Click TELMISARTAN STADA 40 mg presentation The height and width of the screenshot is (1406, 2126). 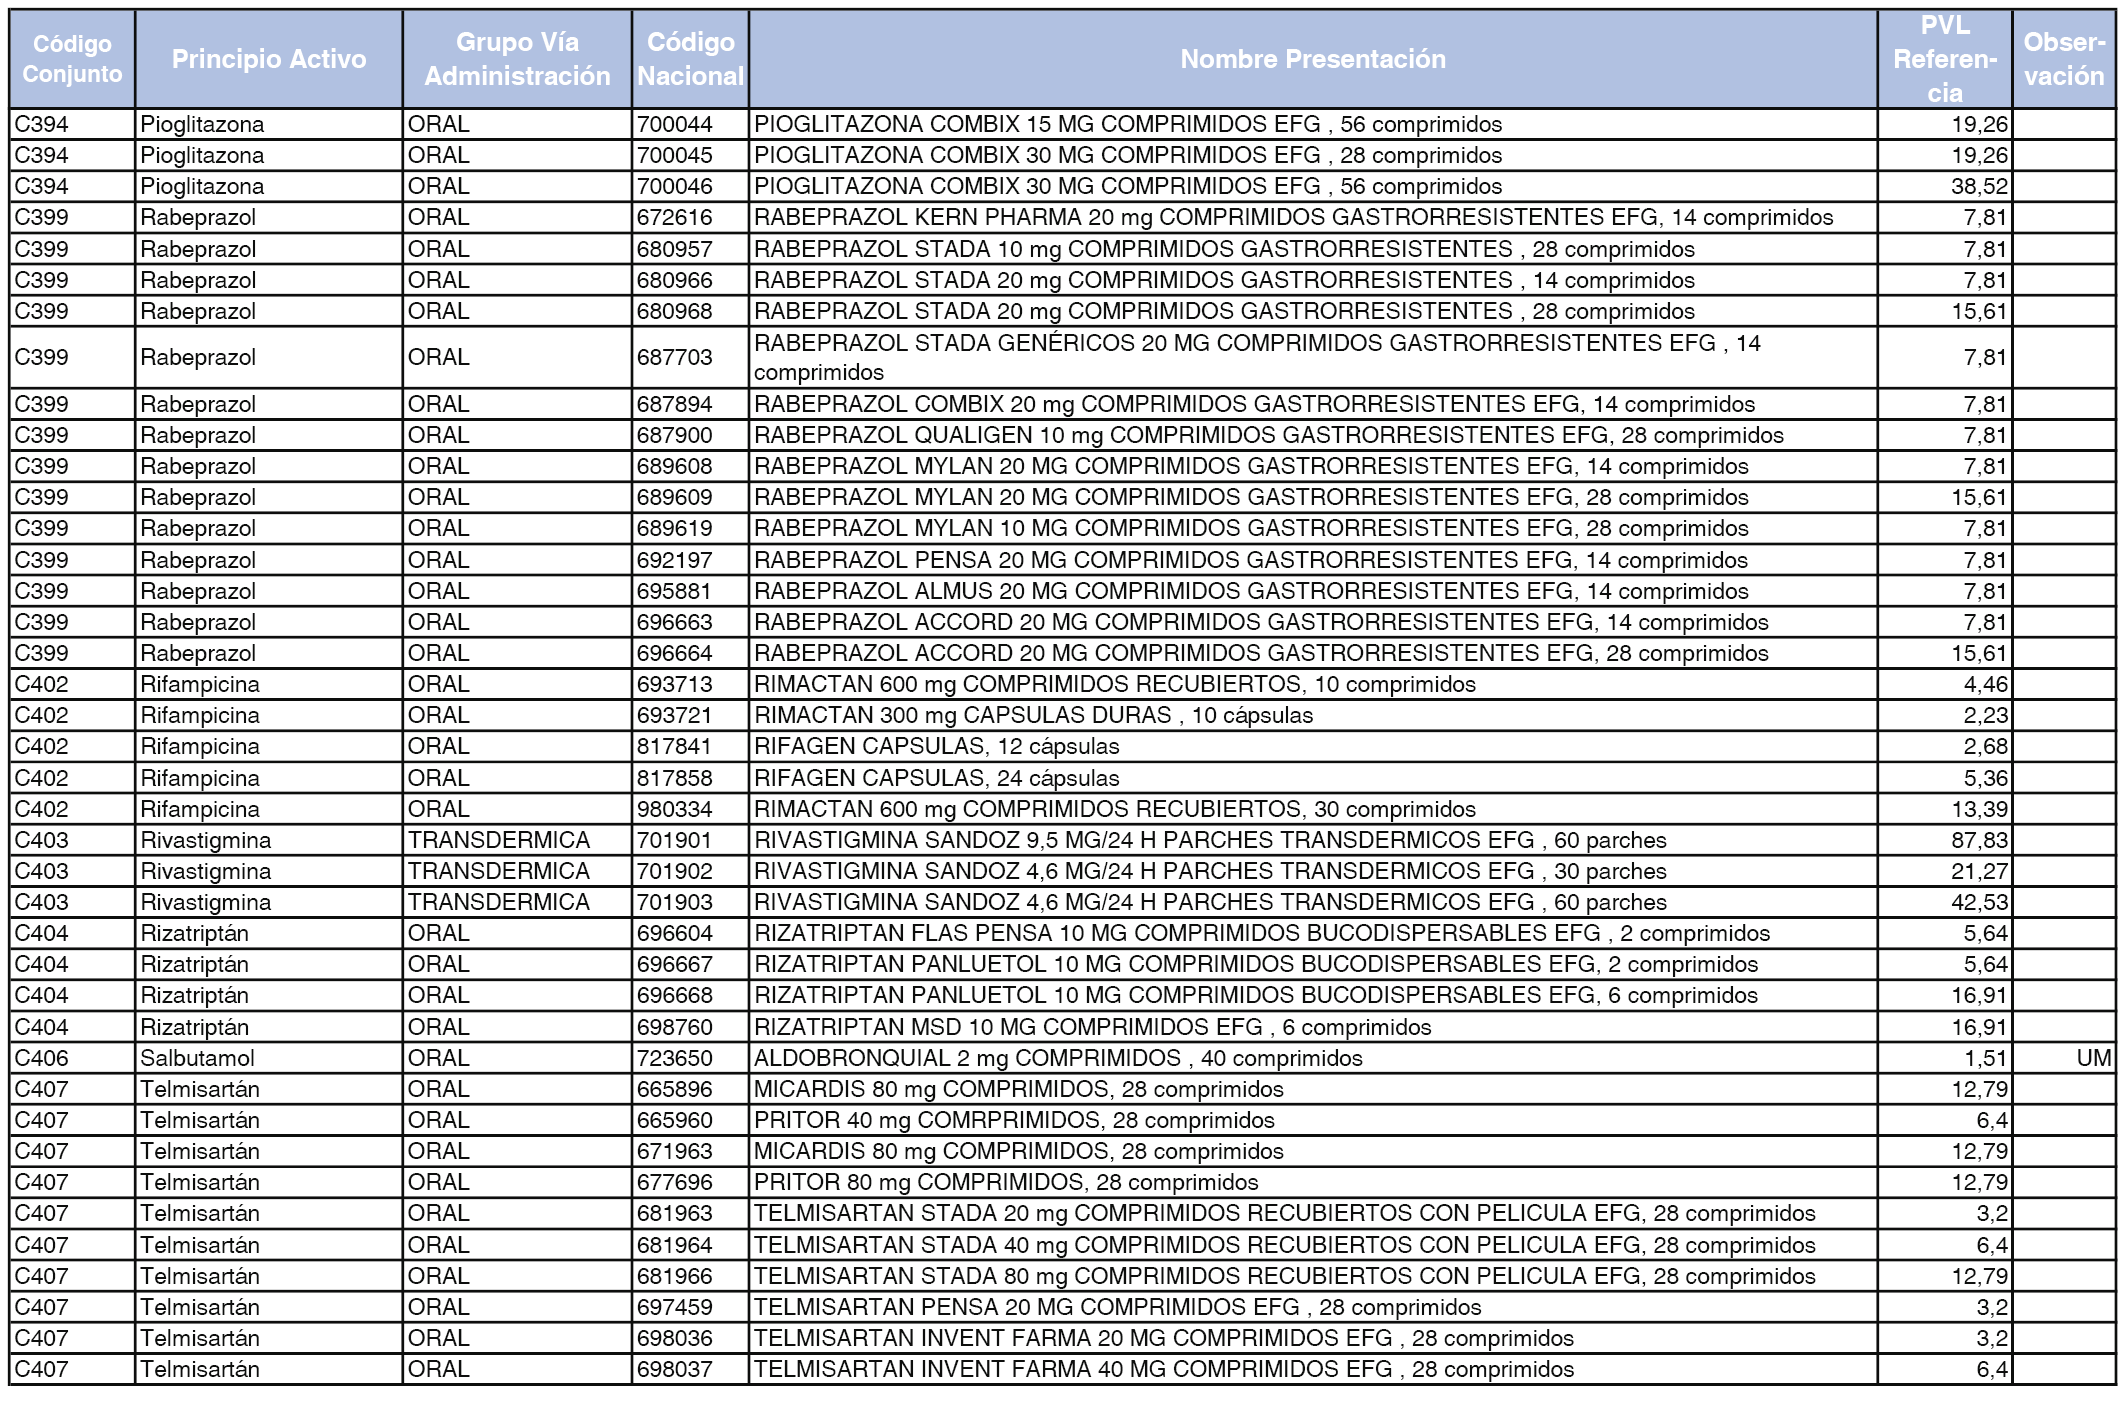[1313, 1245]
